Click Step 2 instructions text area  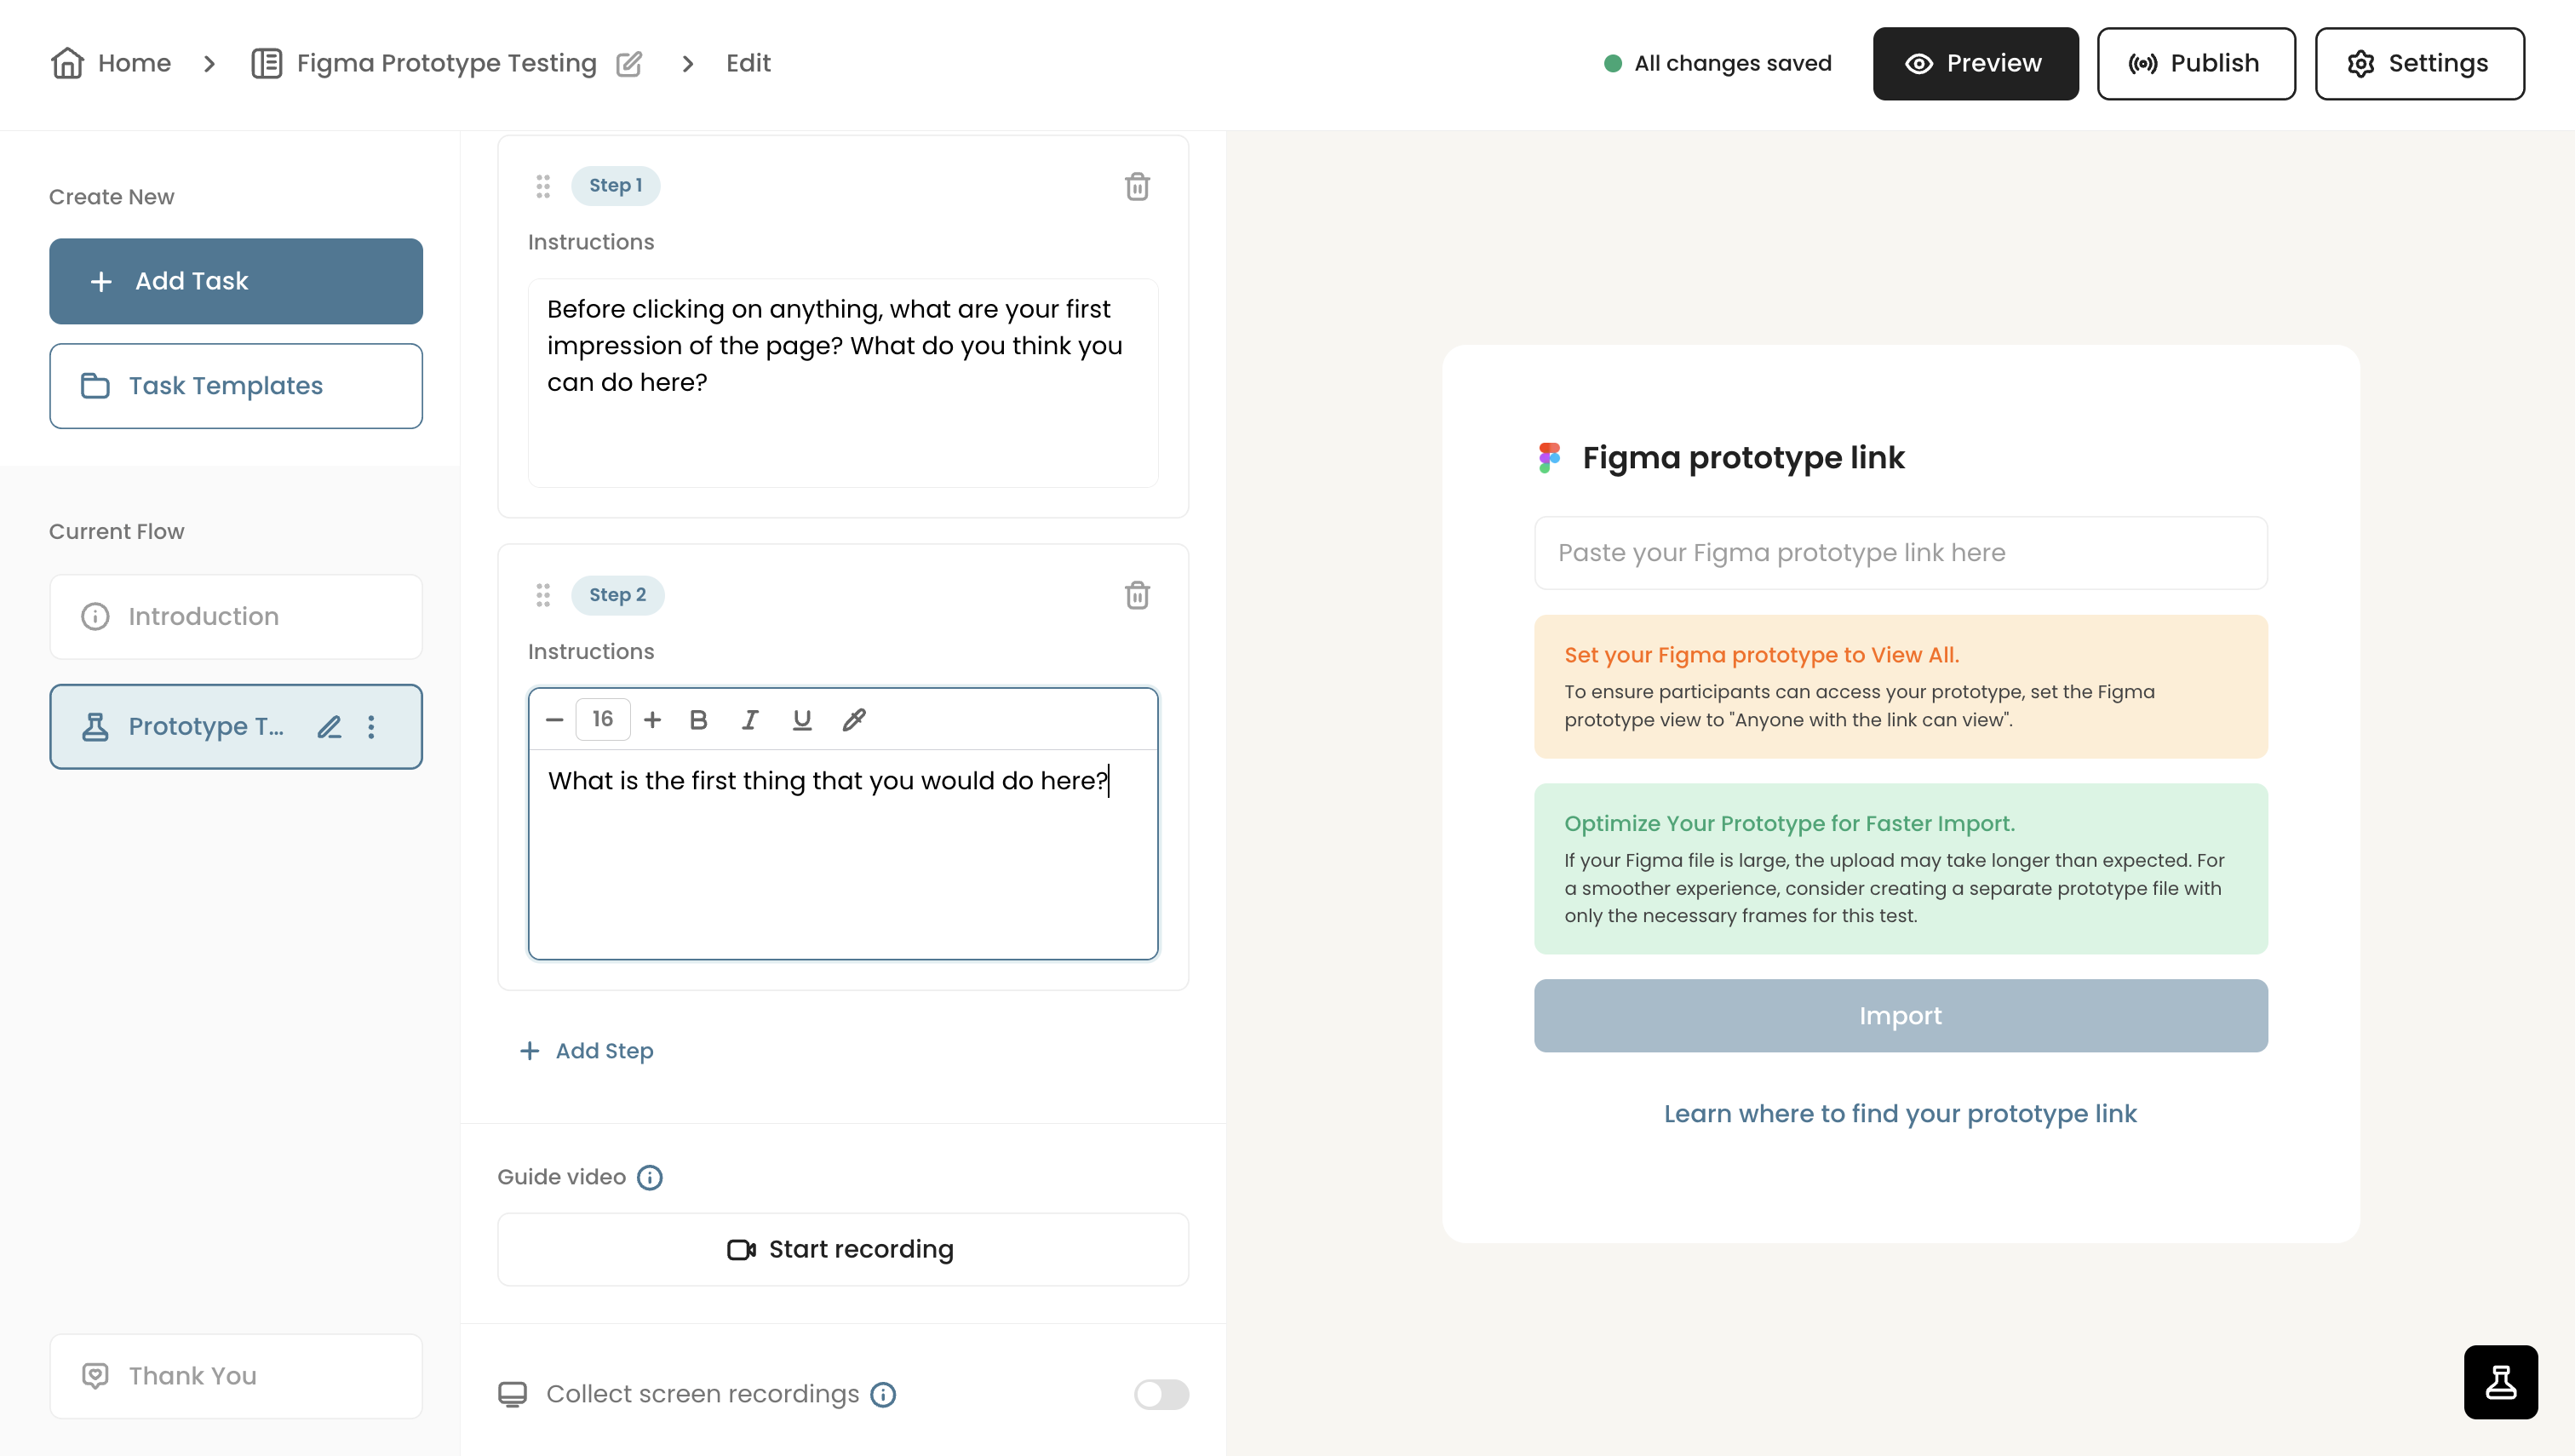[x=843, y=853]
